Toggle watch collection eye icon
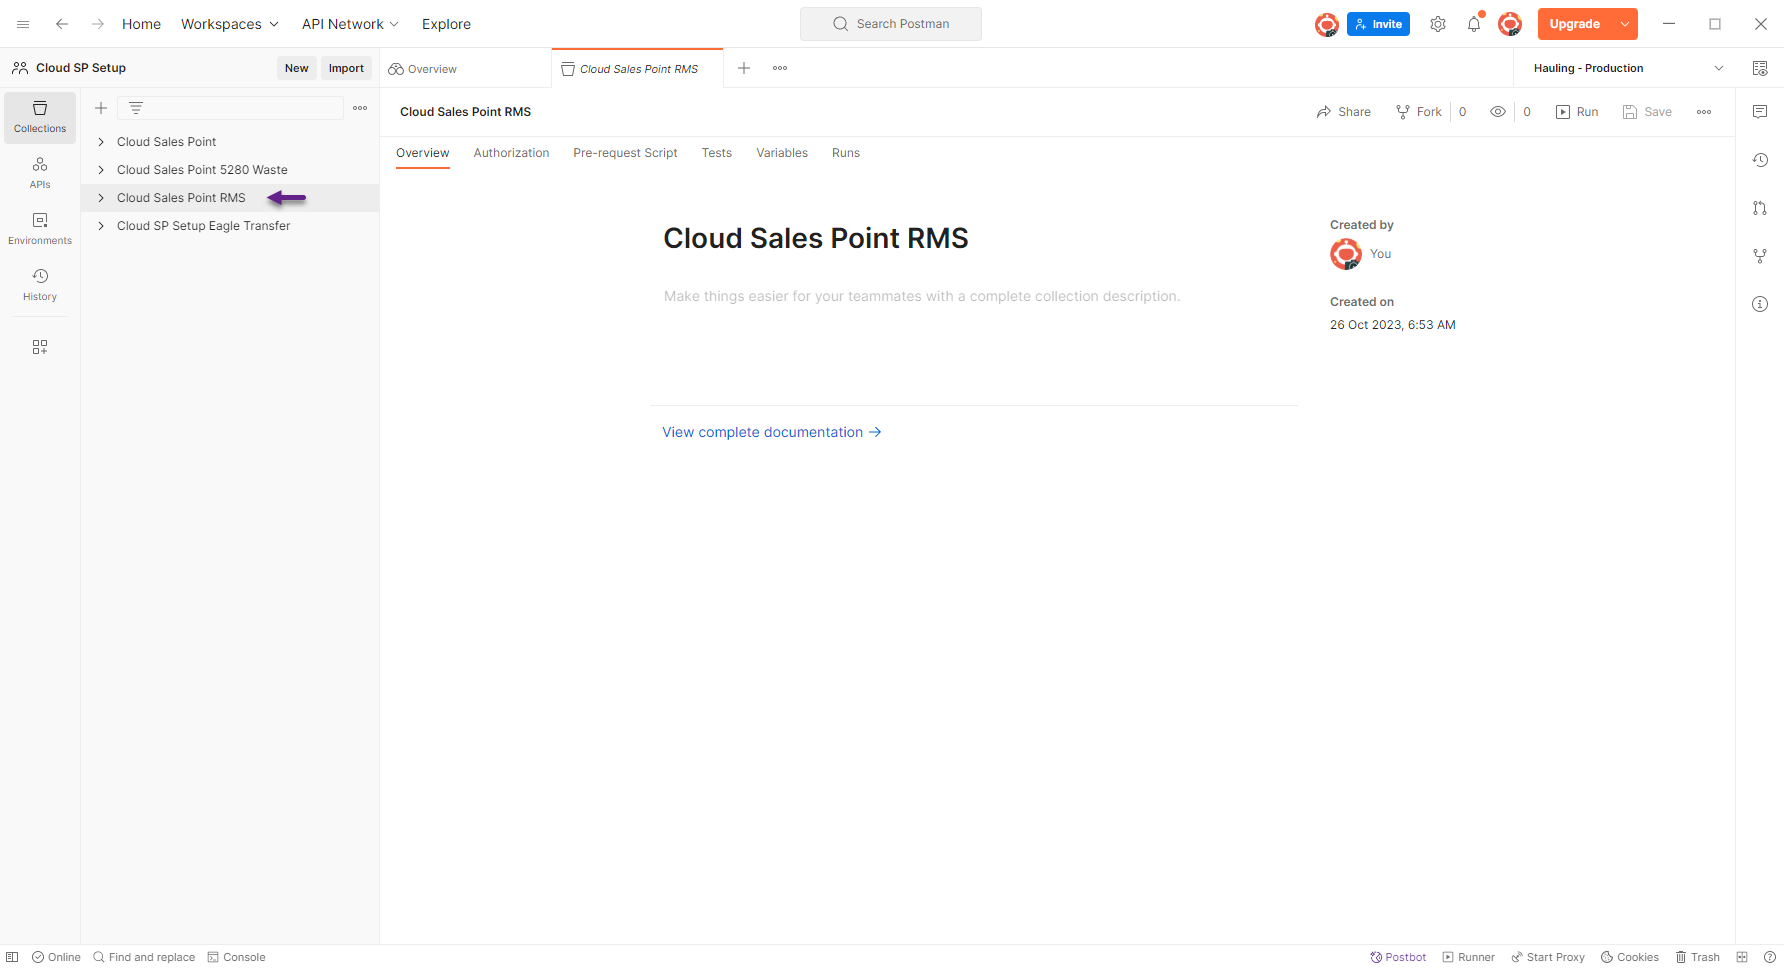The image size is (1784, 969). point(1498,112)
